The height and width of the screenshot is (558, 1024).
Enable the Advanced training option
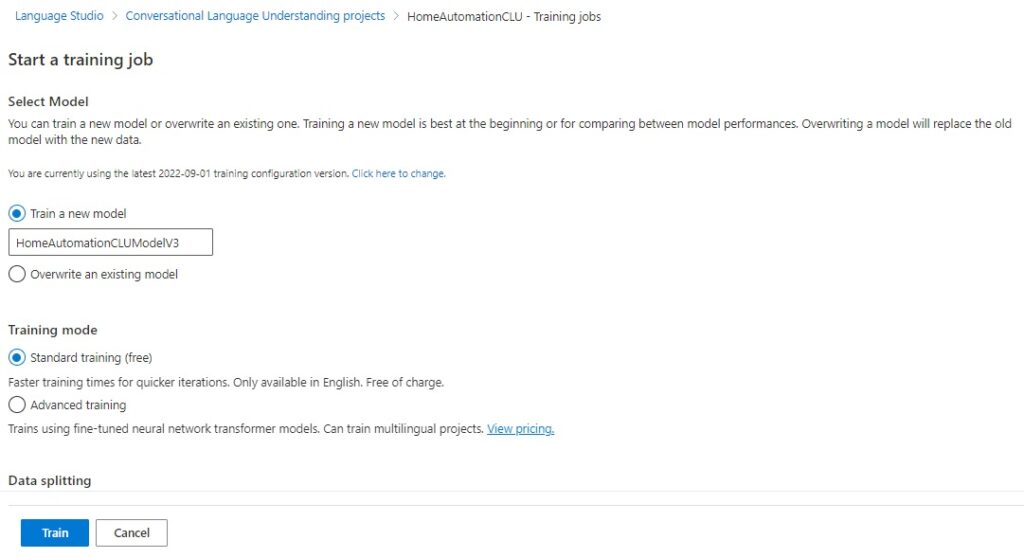point(17,405)
